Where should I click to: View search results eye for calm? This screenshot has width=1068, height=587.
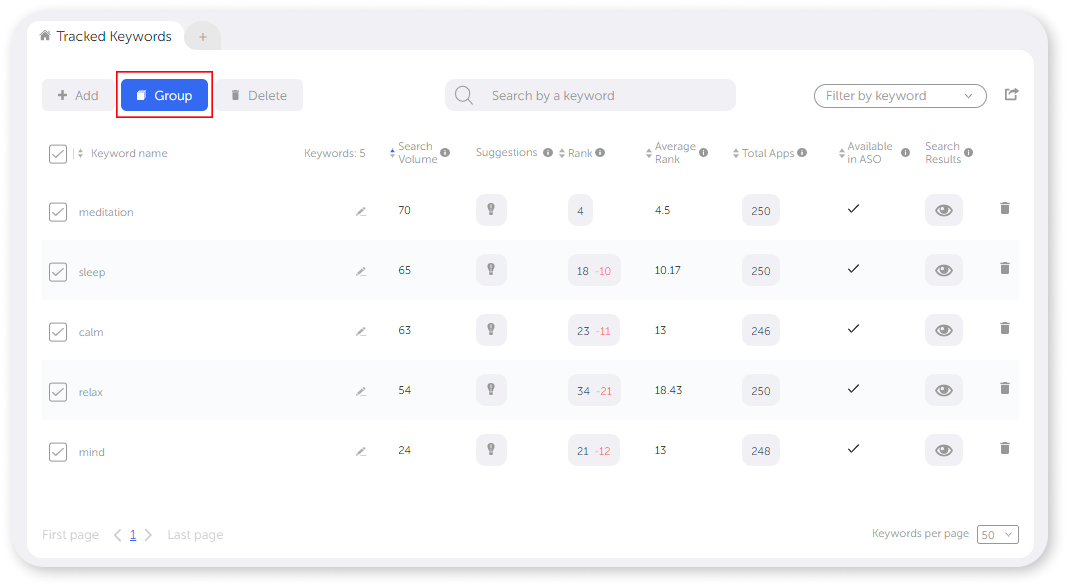(943, 330)
